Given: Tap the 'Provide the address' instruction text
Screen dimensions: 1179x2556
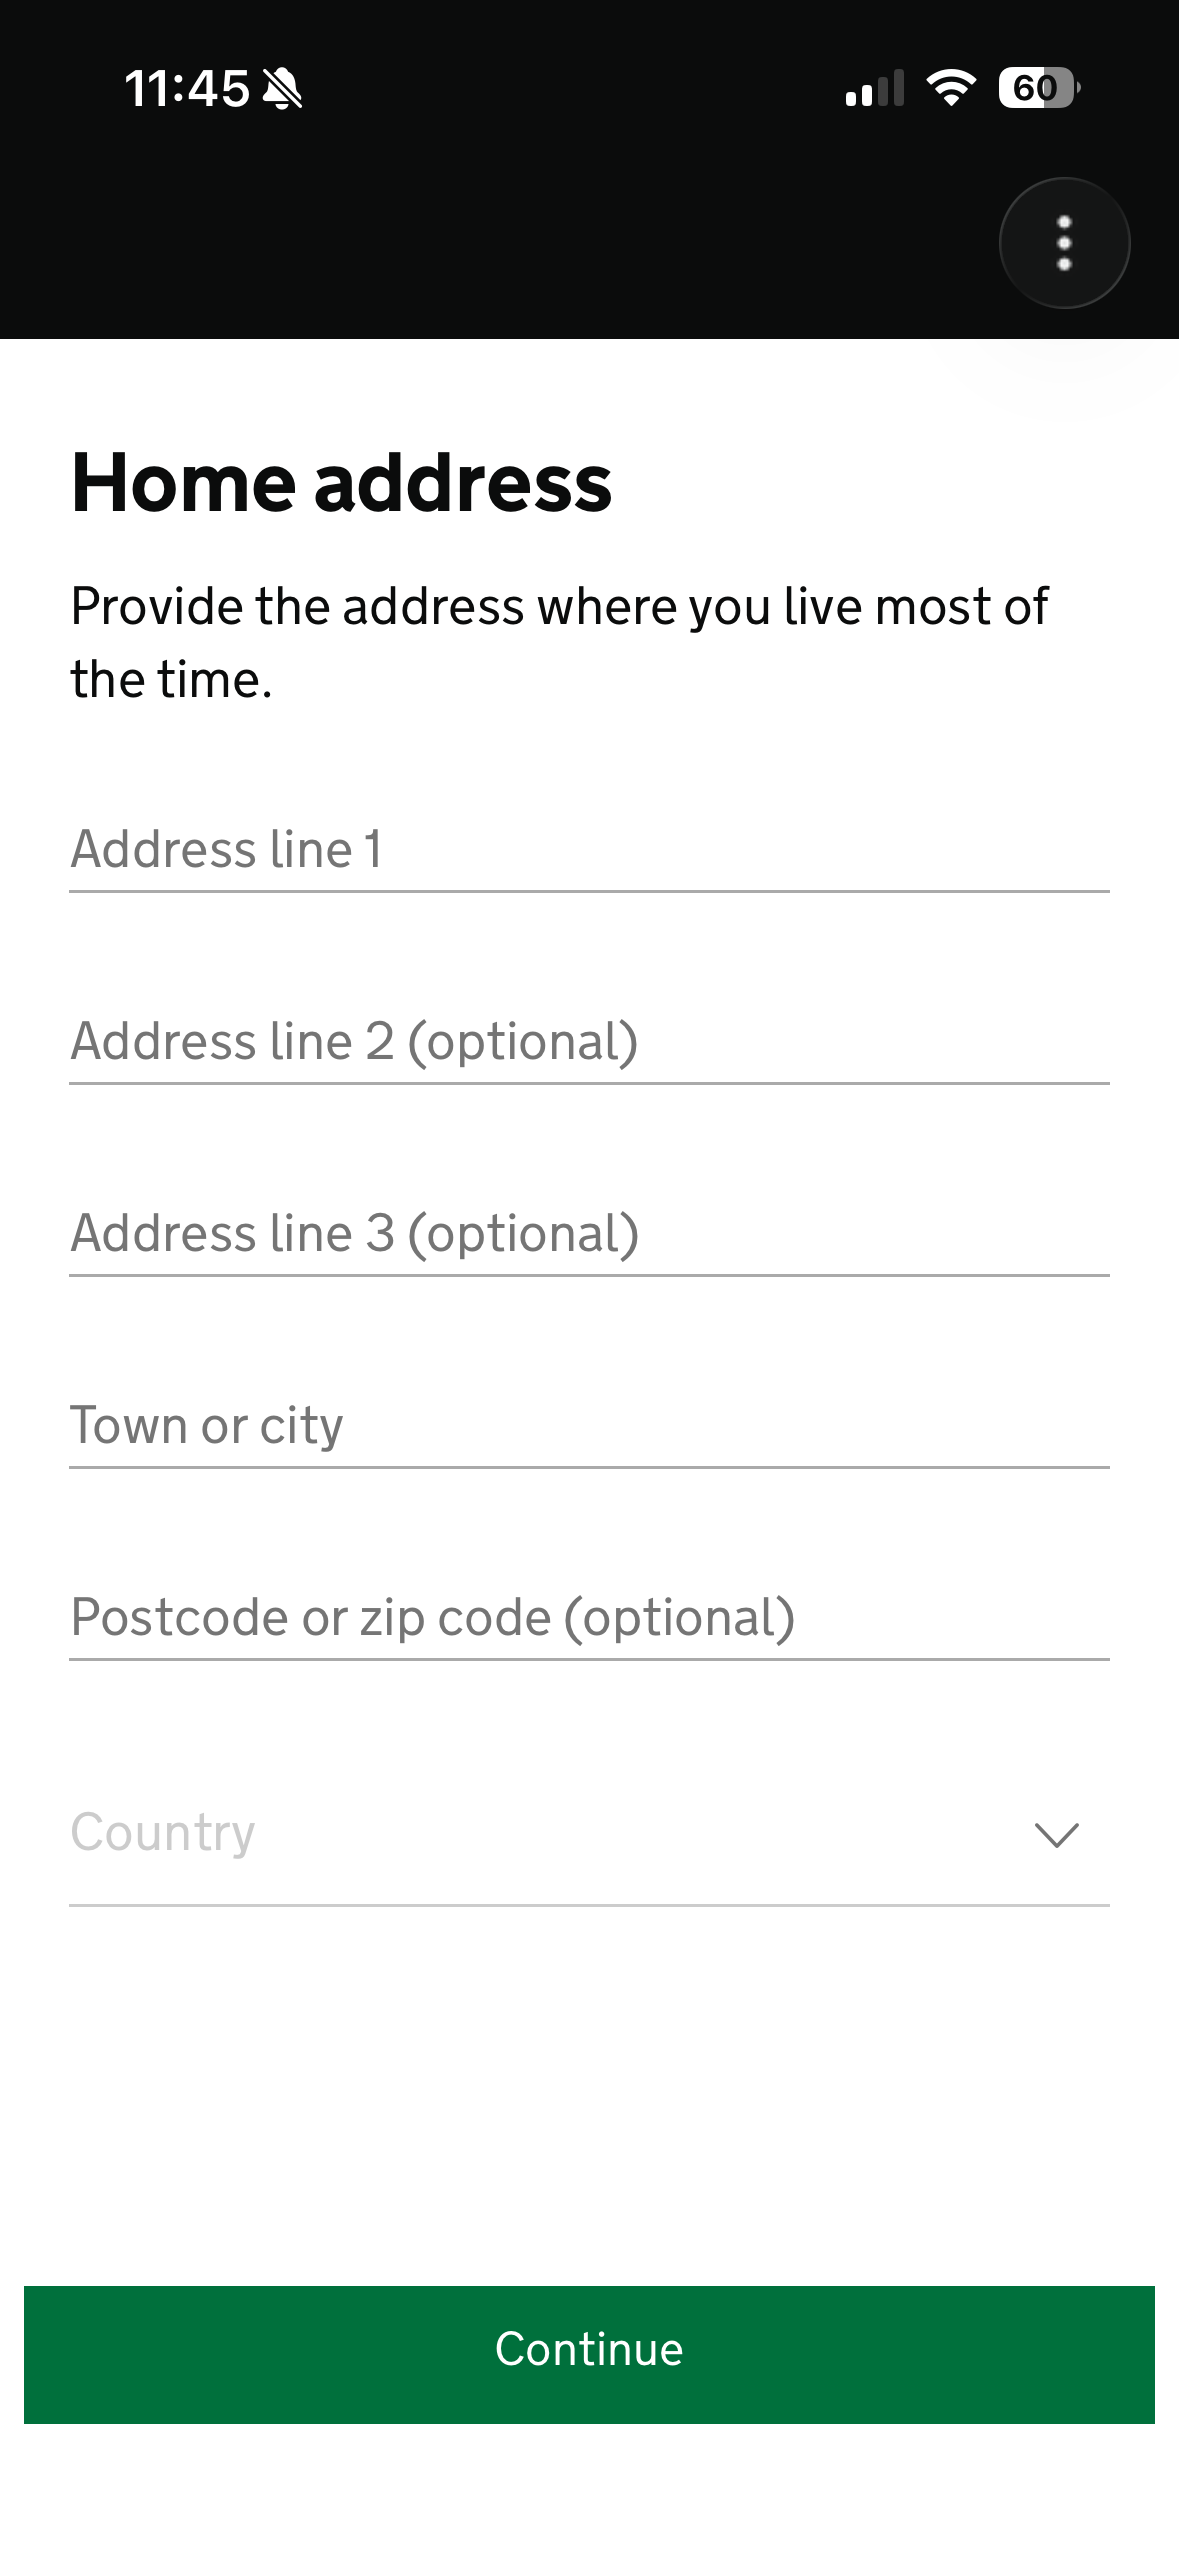Looking at the screenshot, I should (559, 642).
